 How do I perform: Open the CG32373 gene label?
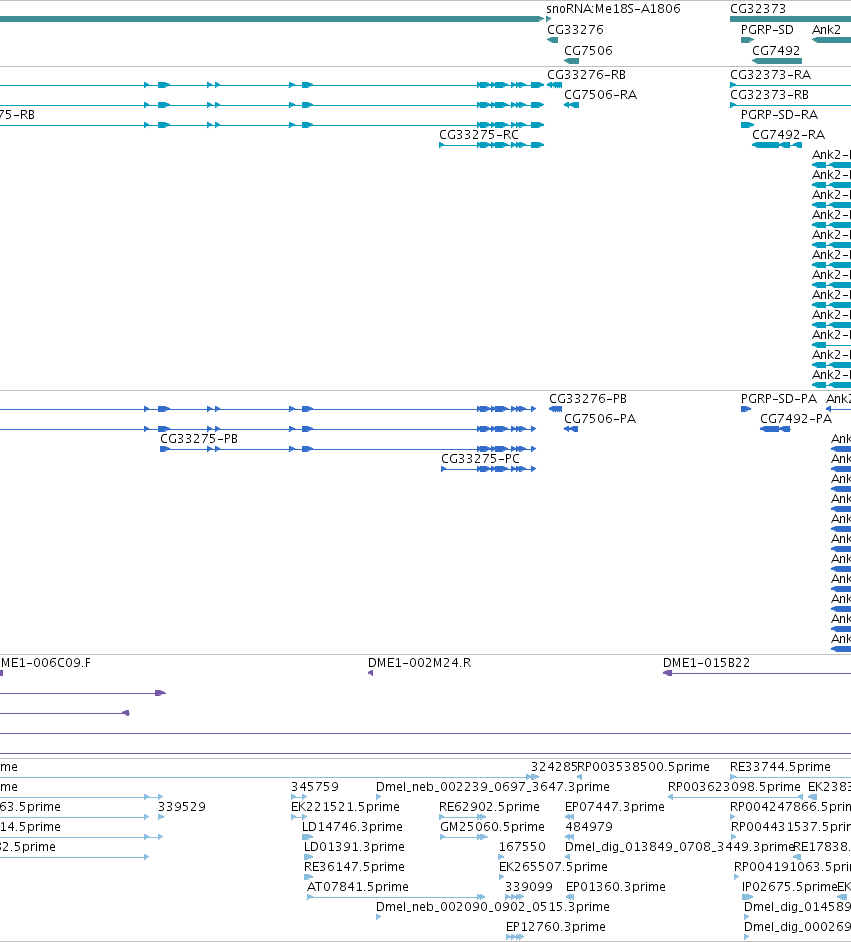pyautogui.click(x=758, y=9)
